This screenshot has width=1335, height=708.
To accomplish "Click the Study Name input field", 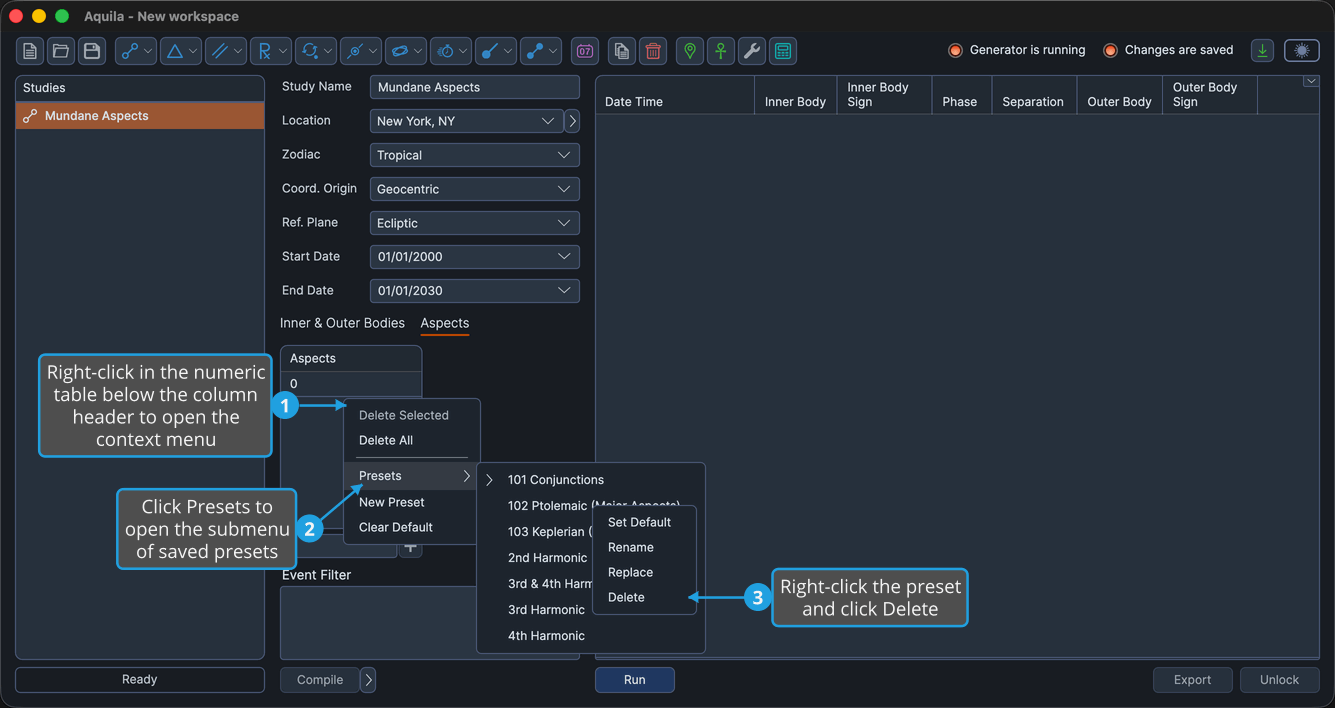I will [x=475, y=87].
